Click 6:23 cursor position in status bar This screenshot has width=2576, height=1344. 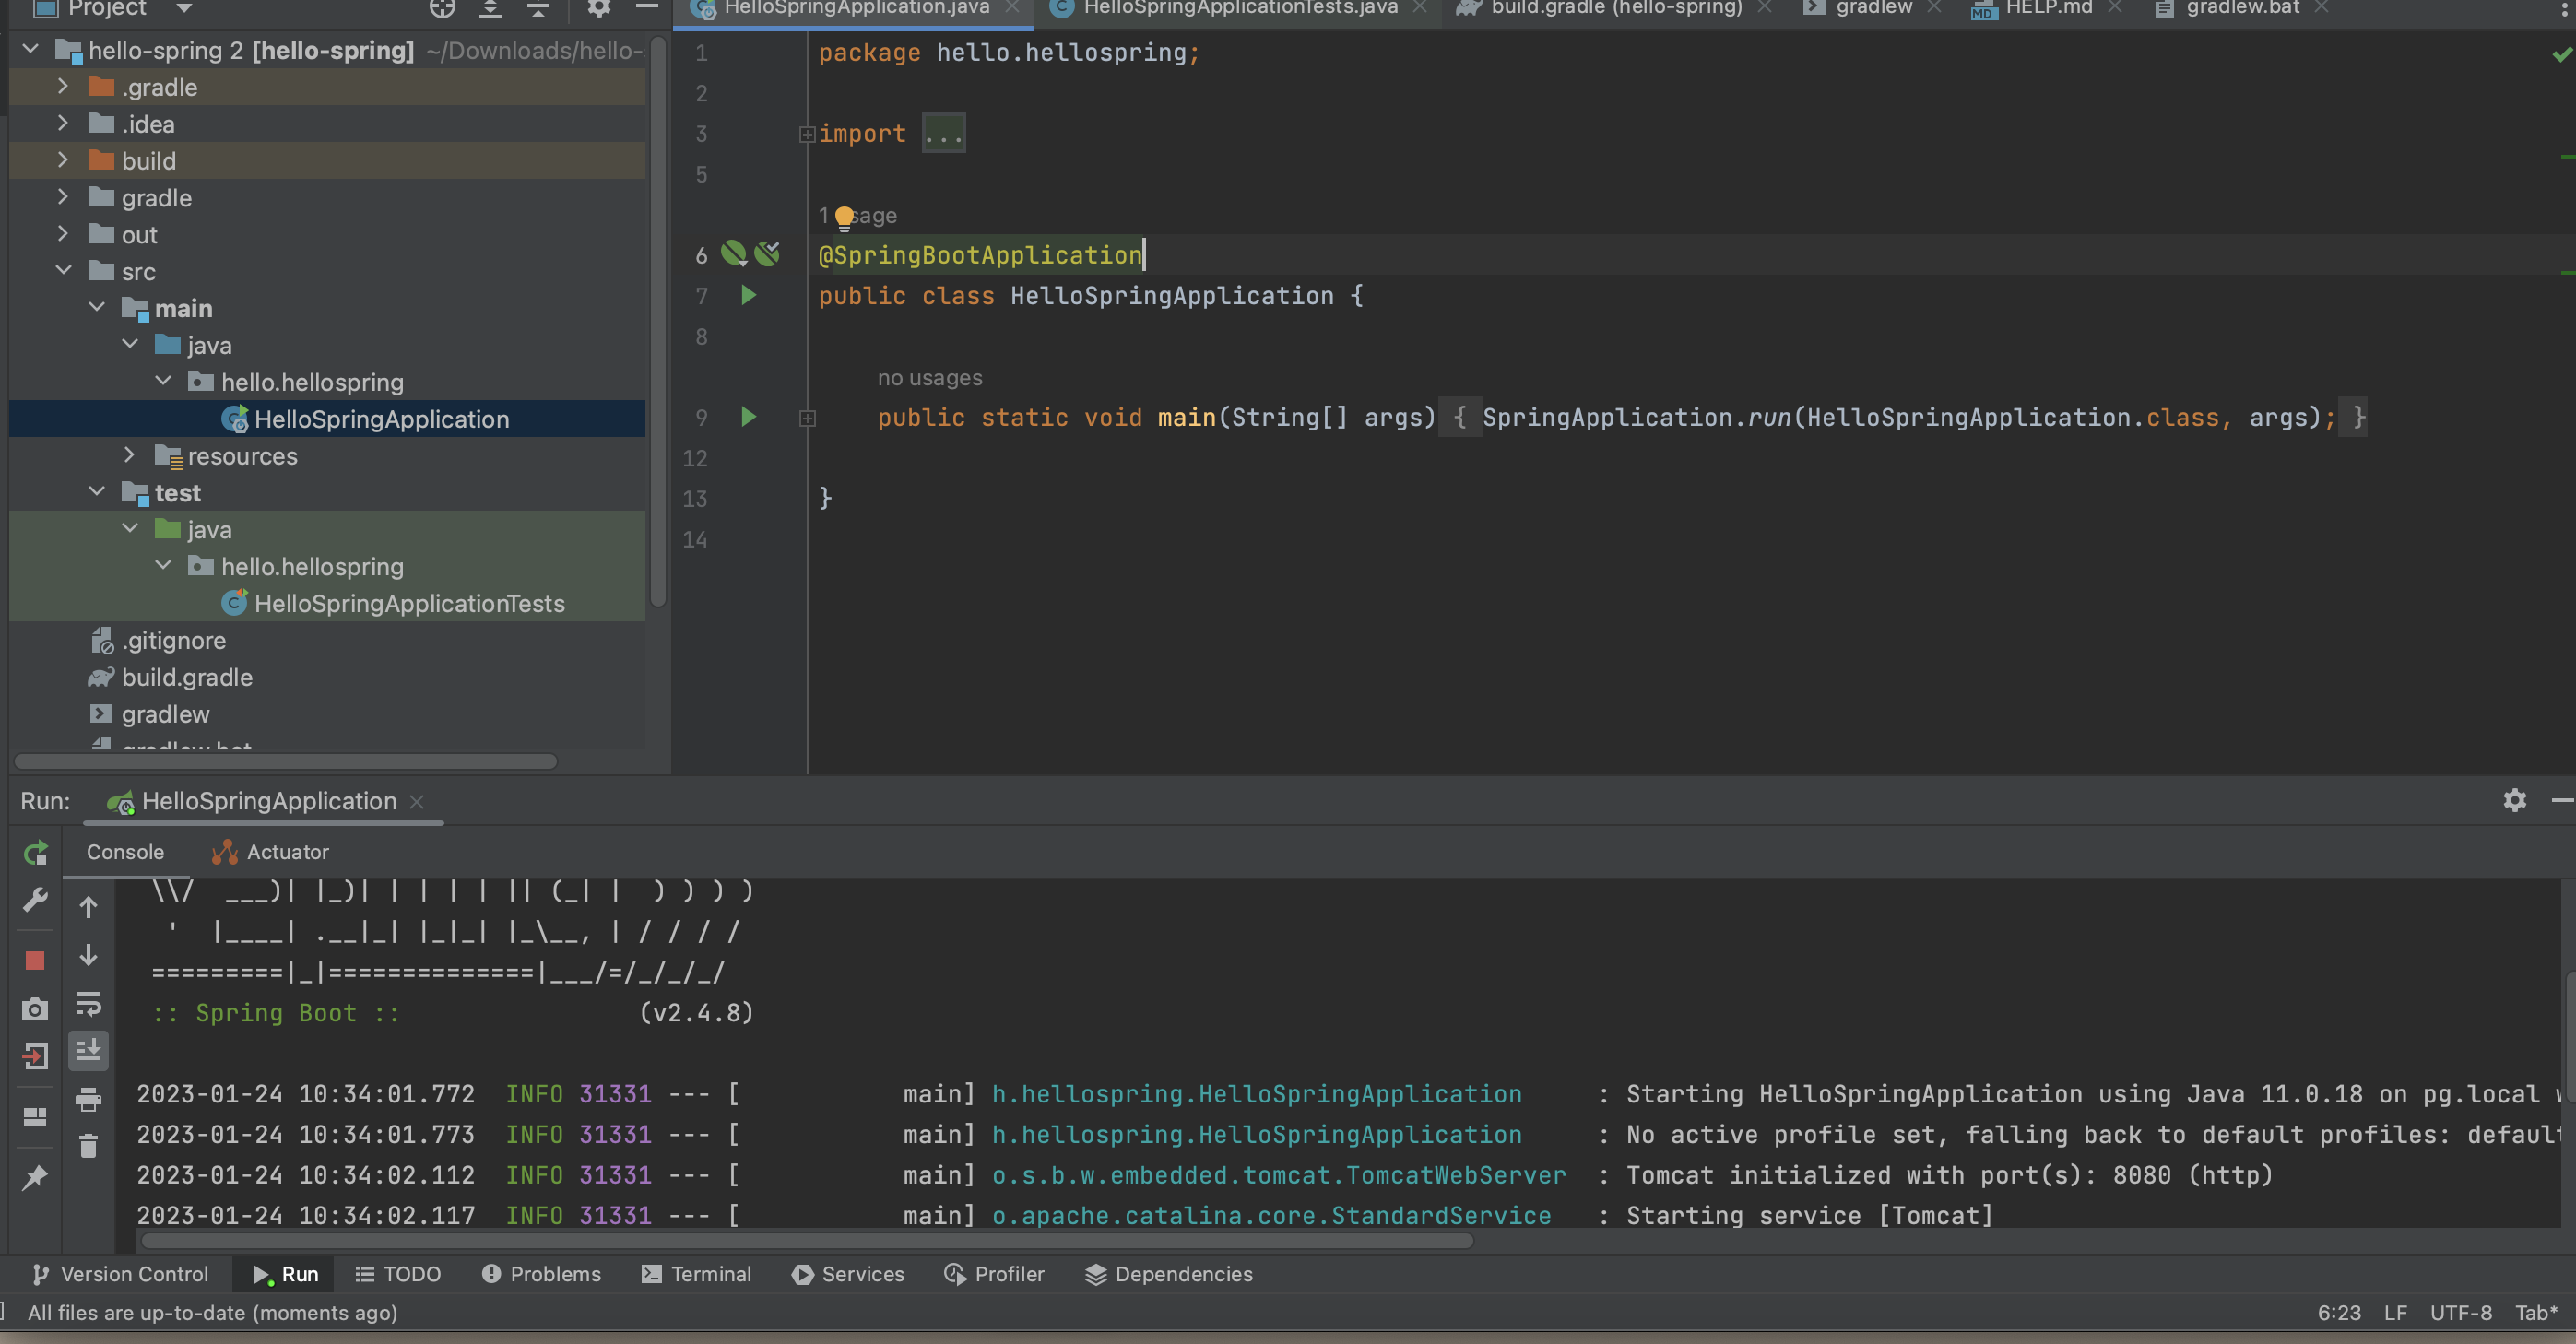pos(2339,1312)
